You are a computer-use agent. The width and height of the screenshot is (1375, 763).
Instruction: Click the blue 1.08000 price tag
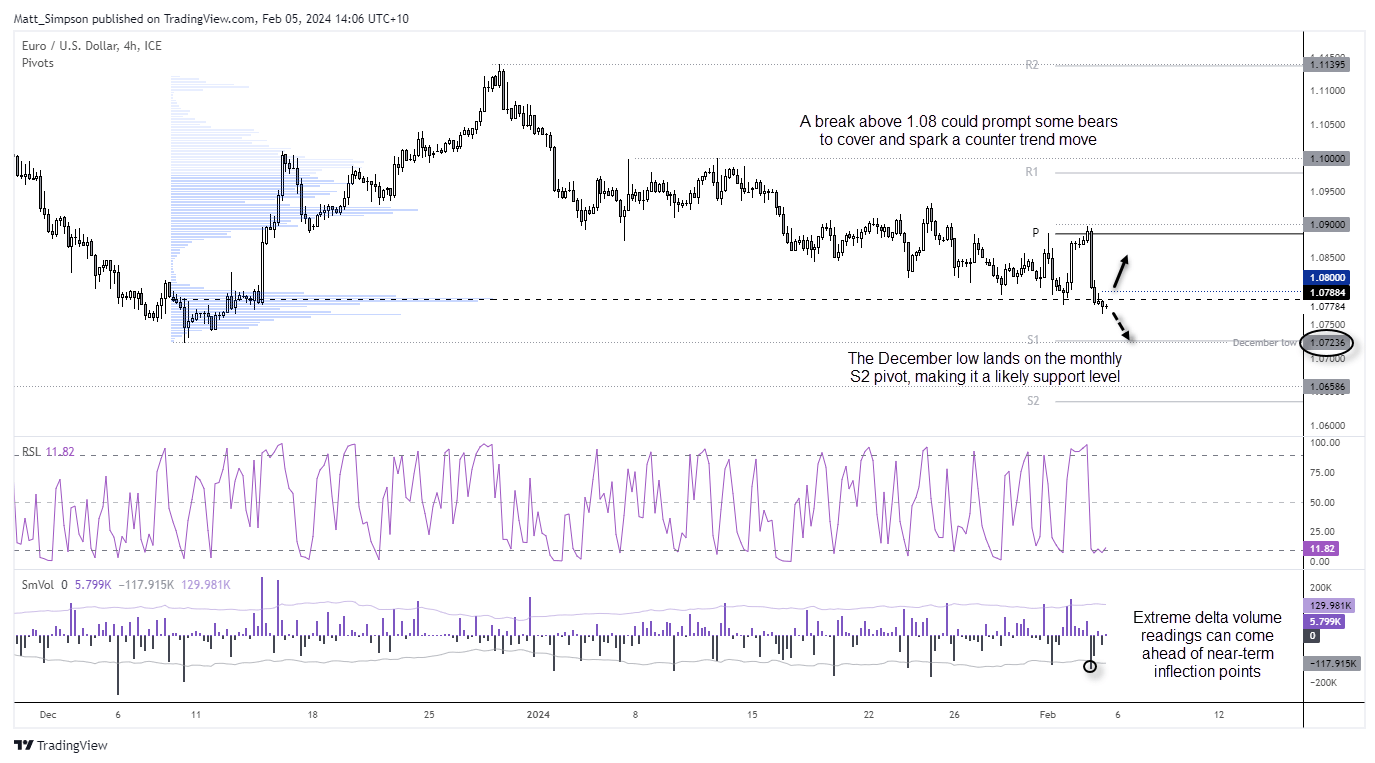(x=1329, y=278)
